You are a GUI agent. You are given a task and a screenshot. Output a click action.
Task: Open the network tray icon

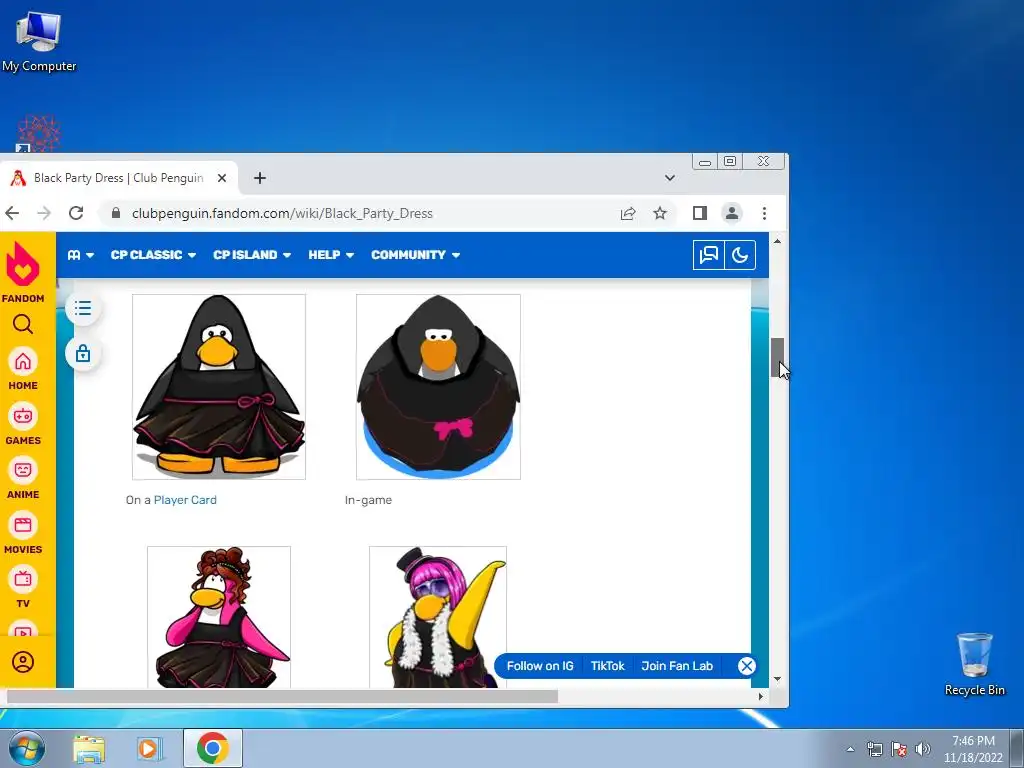[x=874, y=749]
